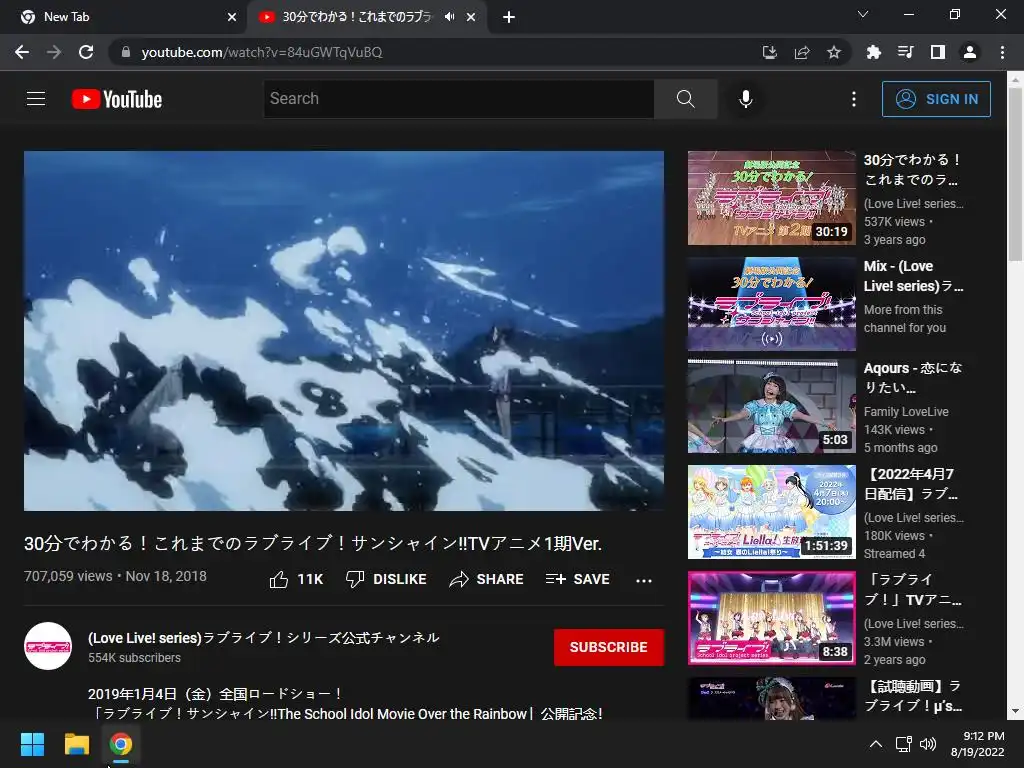Screen dimensions: 1024x768
Task: Open Chrome extensions puzzle icon
Action: tap(873, 52)
